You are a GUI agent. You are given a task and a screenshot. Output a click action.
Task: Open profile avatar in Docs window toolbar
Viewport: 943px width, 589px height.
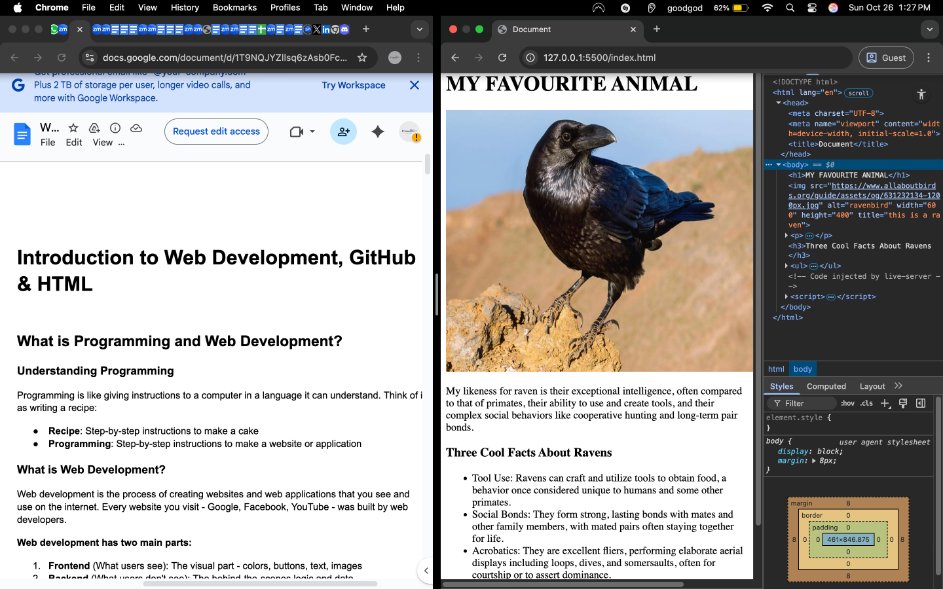point(395,58)
